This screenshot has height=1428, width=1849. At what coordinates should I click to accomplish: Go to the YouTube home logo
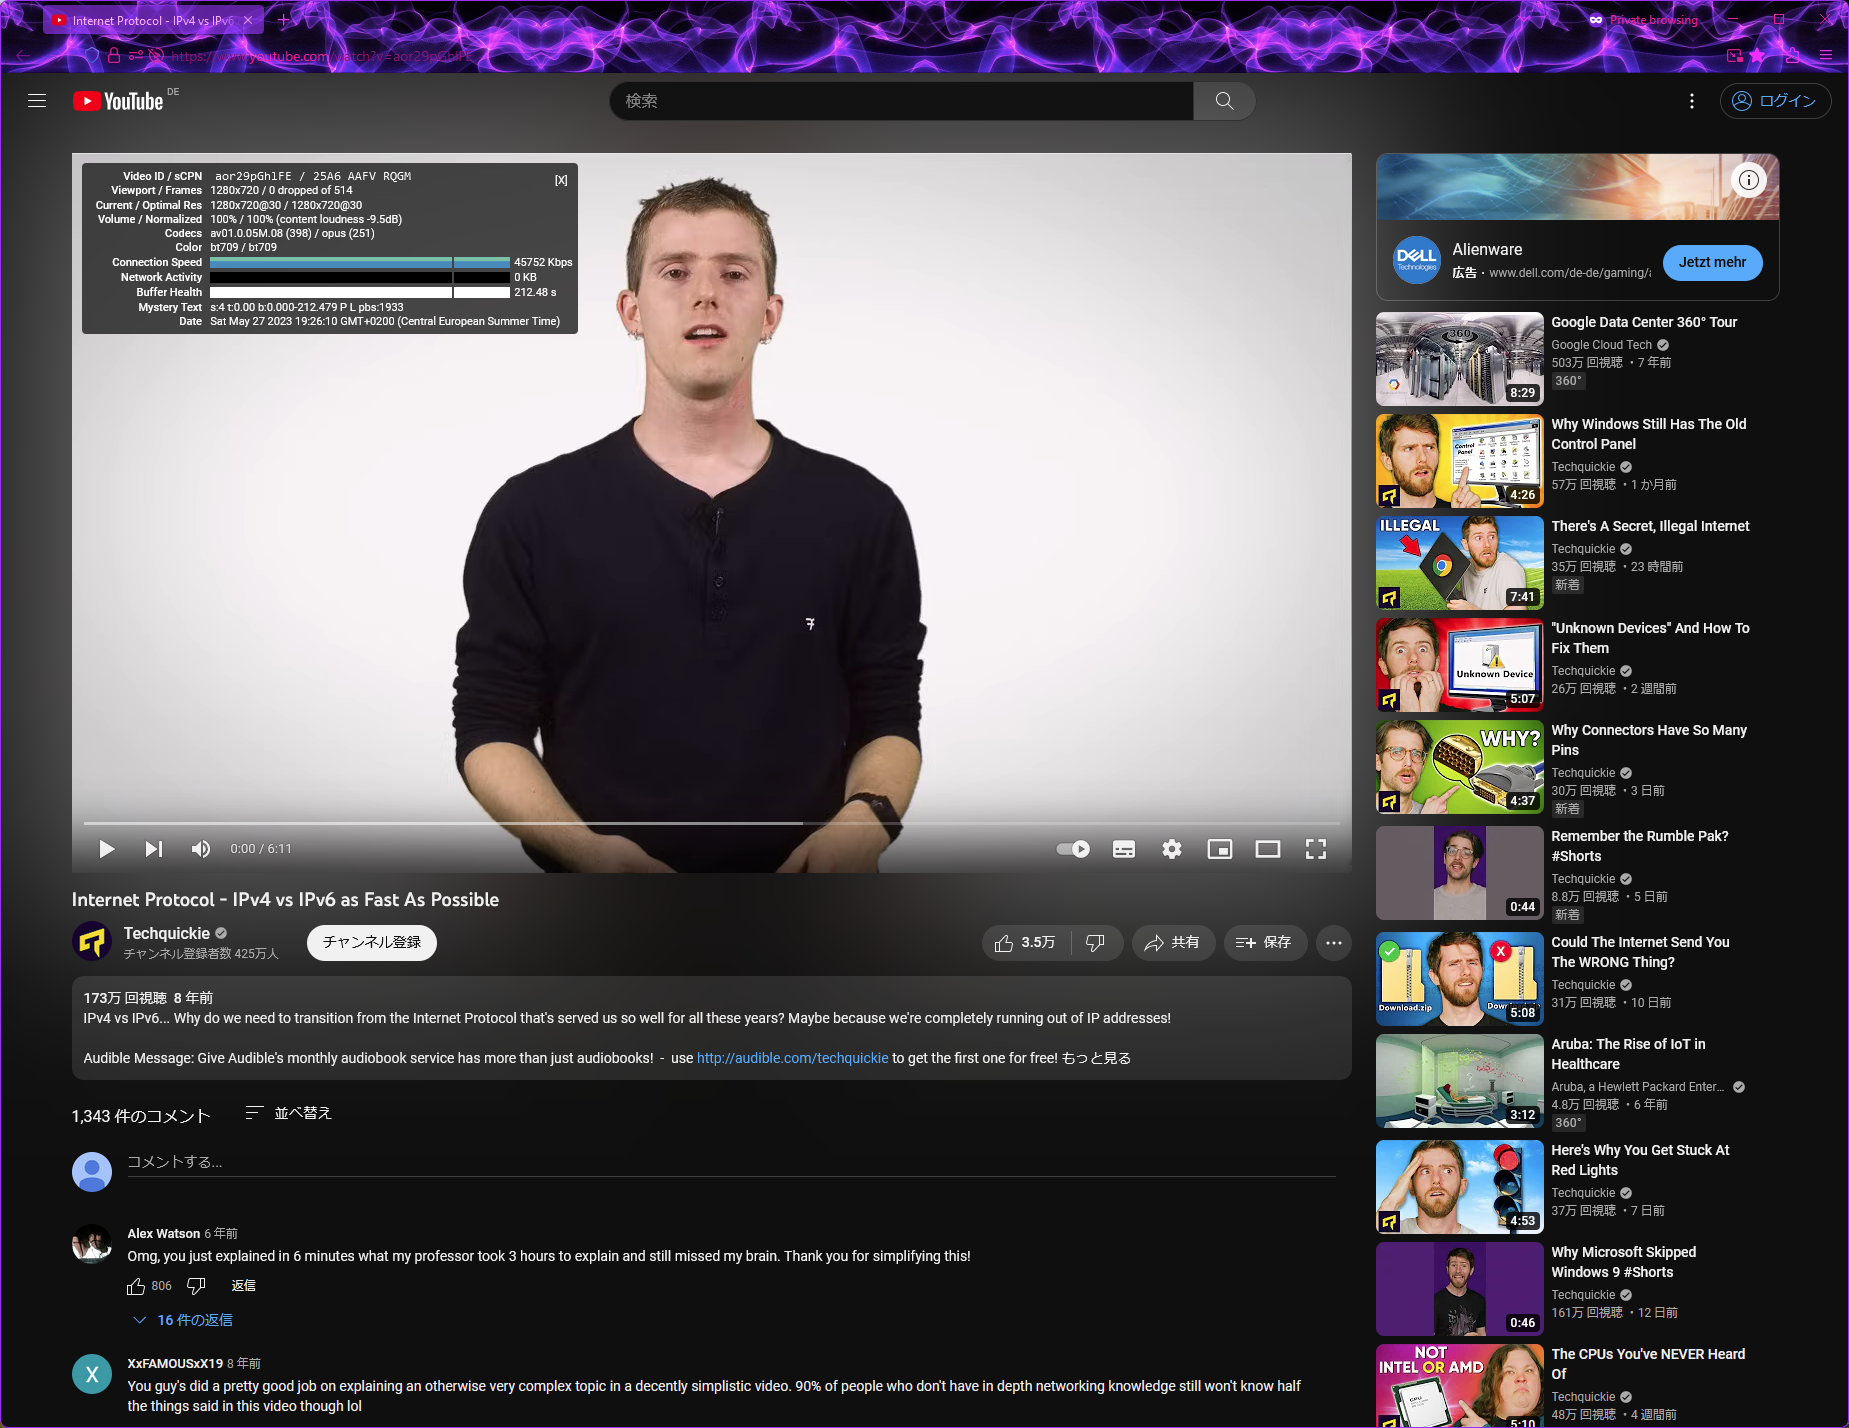[118, 101]
